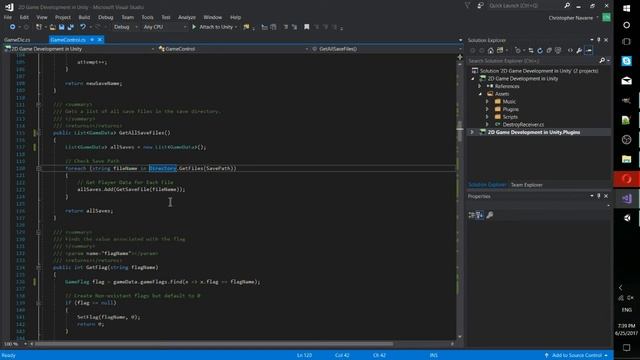Switch to the Team Explorer tab
The height and width of the screenshot is (360, 640).
click(527, 185)
